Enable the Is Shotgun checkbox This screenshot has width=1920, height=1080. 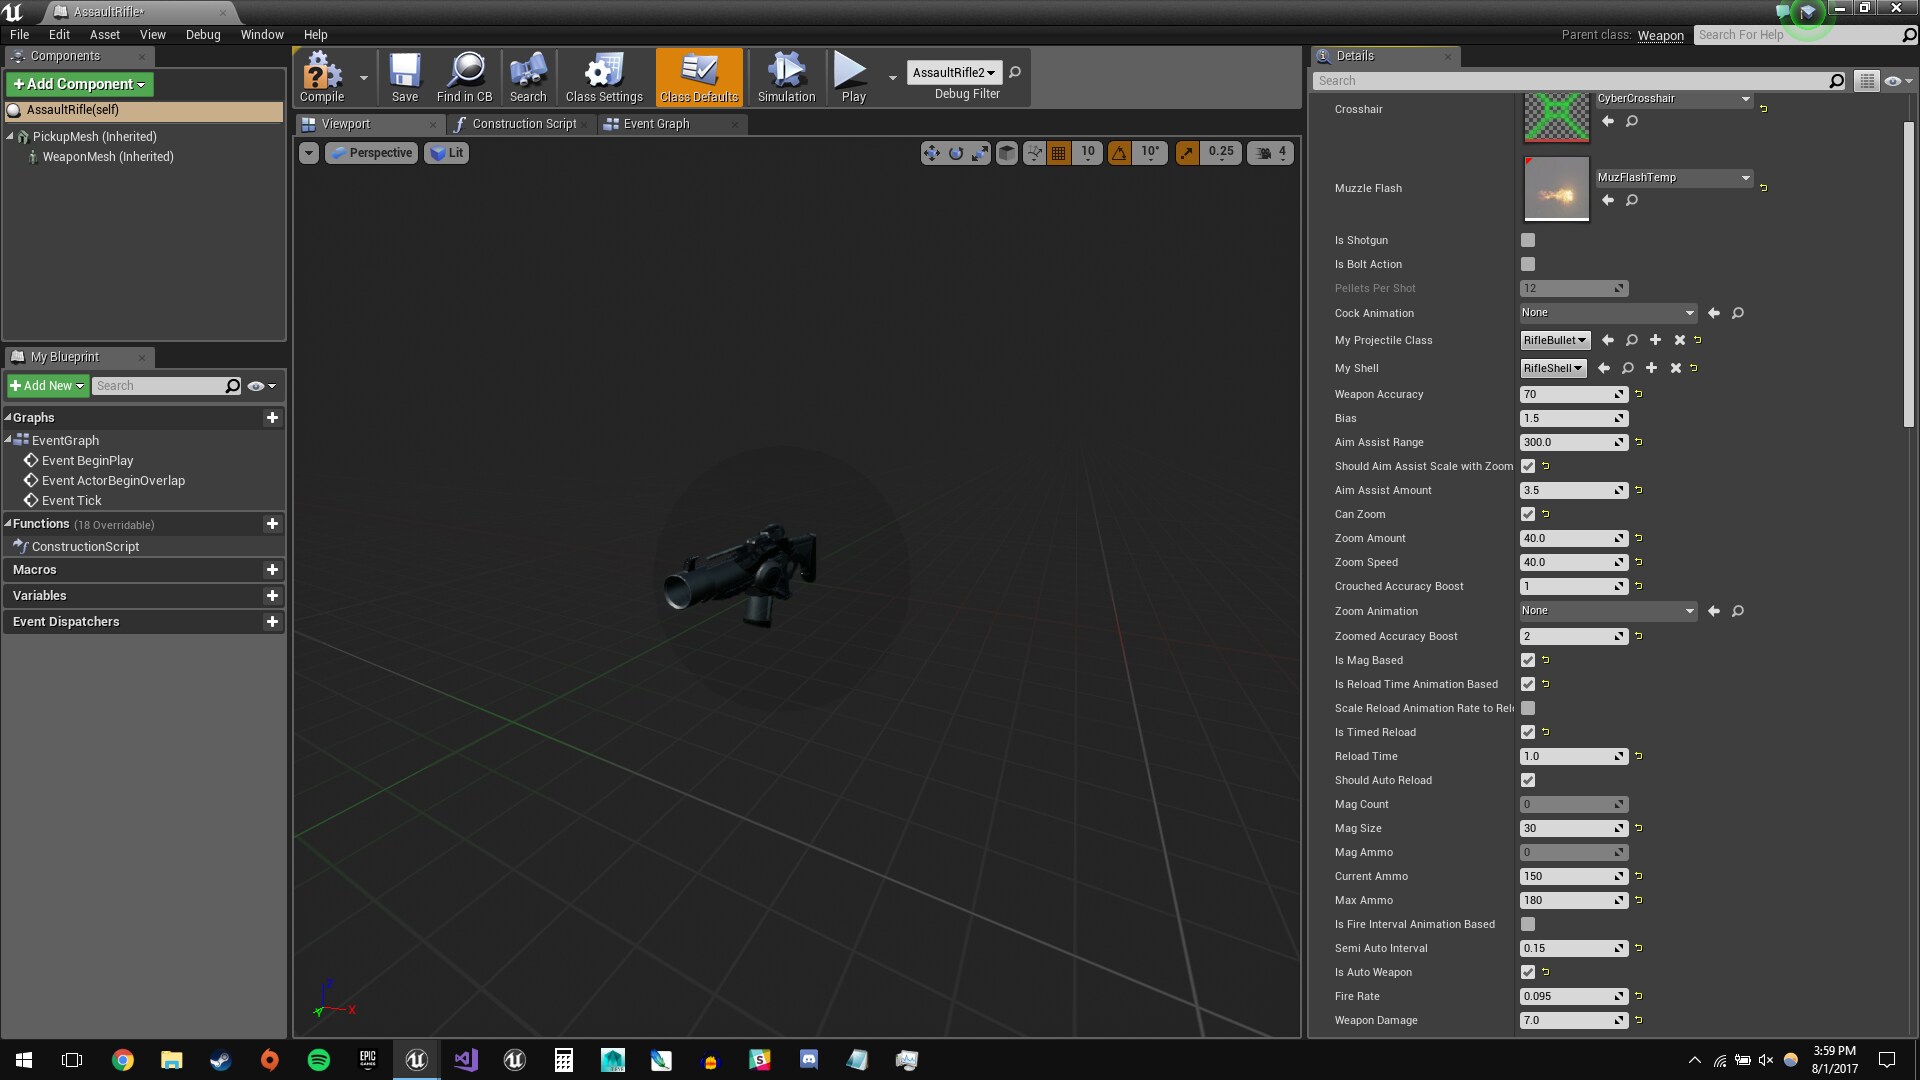1527,240
